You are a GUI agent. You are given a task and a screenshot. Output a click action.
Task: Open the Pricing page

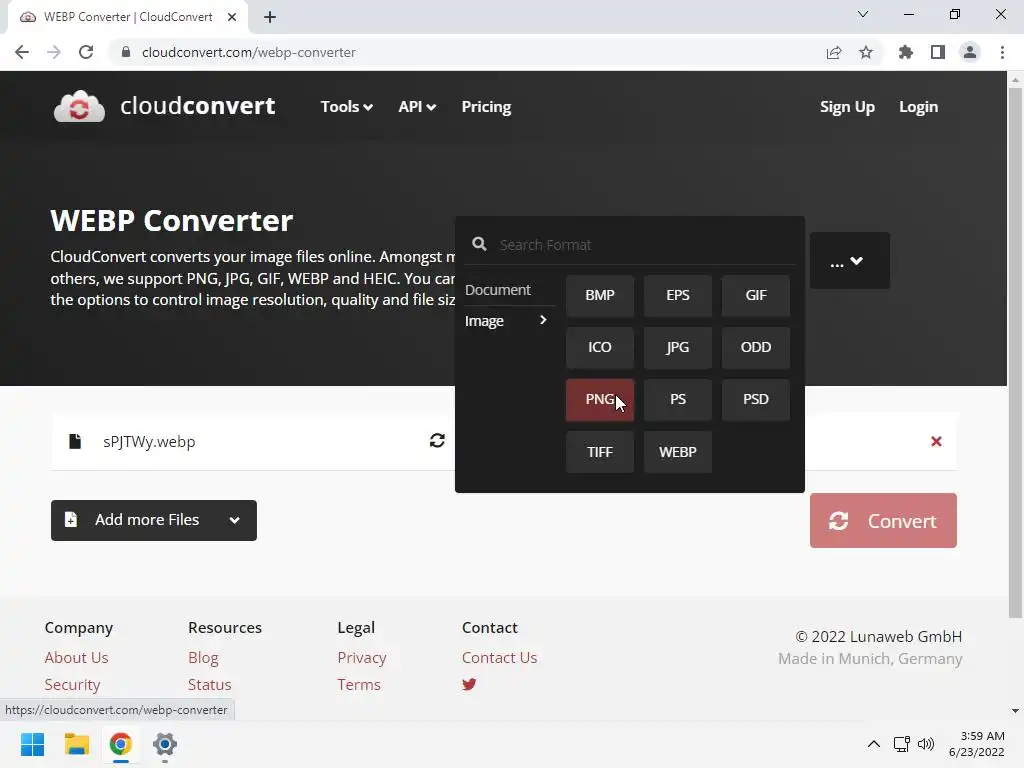click(487, 106)
